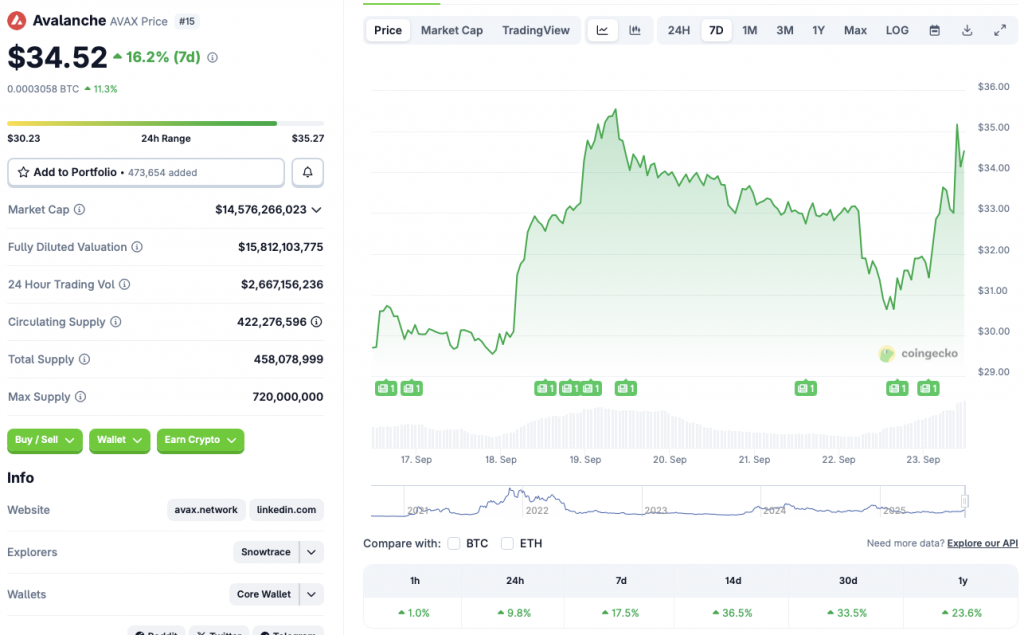Click the Avalanche red logo icon
1024x635 pixels.
(x=16, y=21)
